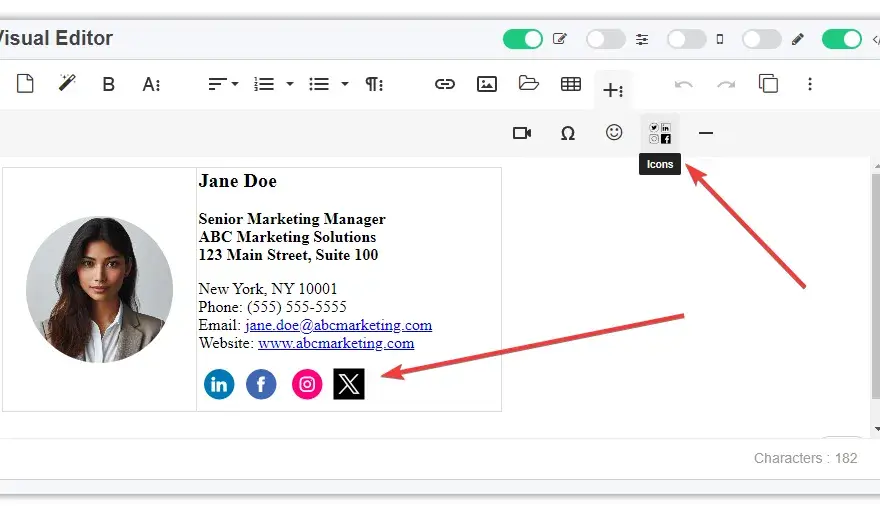Click the jane.doe@abcmarketing.com email link
880x514 pixels.
tap(338, 325)
